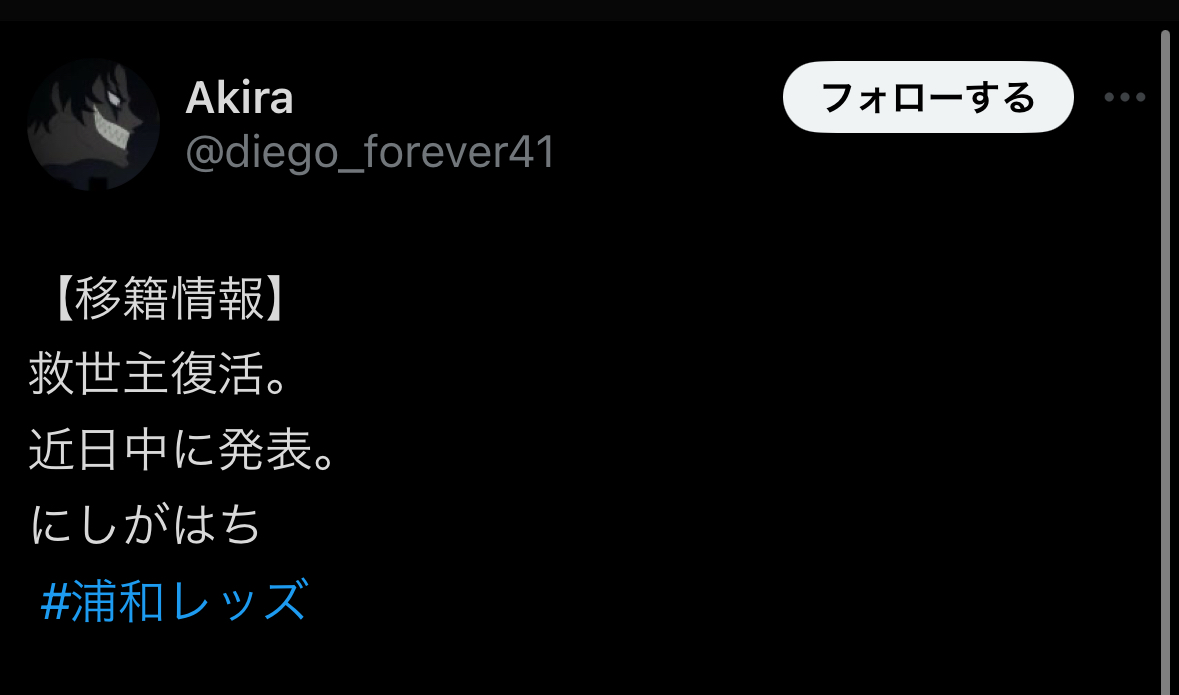Open the #浦和レッズ hashtag link
Image resolution: width=1179 pixels, height=695 pixels.
pyautogui.click(x=174, y=601)
